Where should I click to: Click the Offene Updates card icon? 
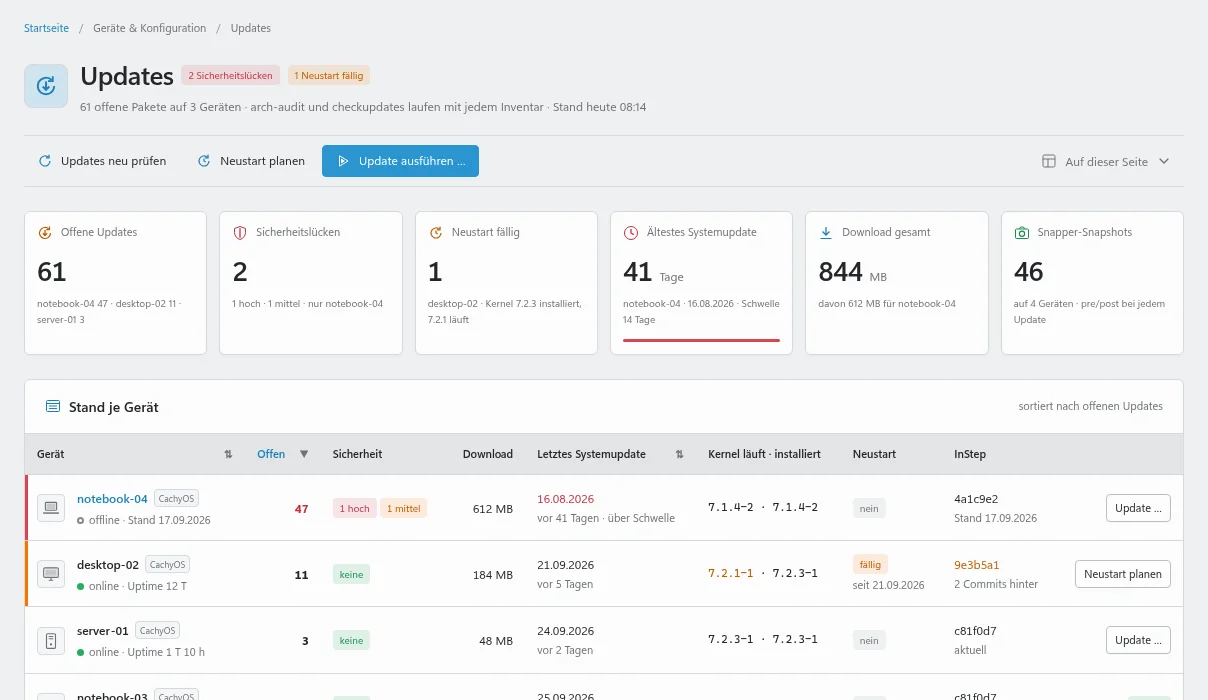(x=44, y=232)
